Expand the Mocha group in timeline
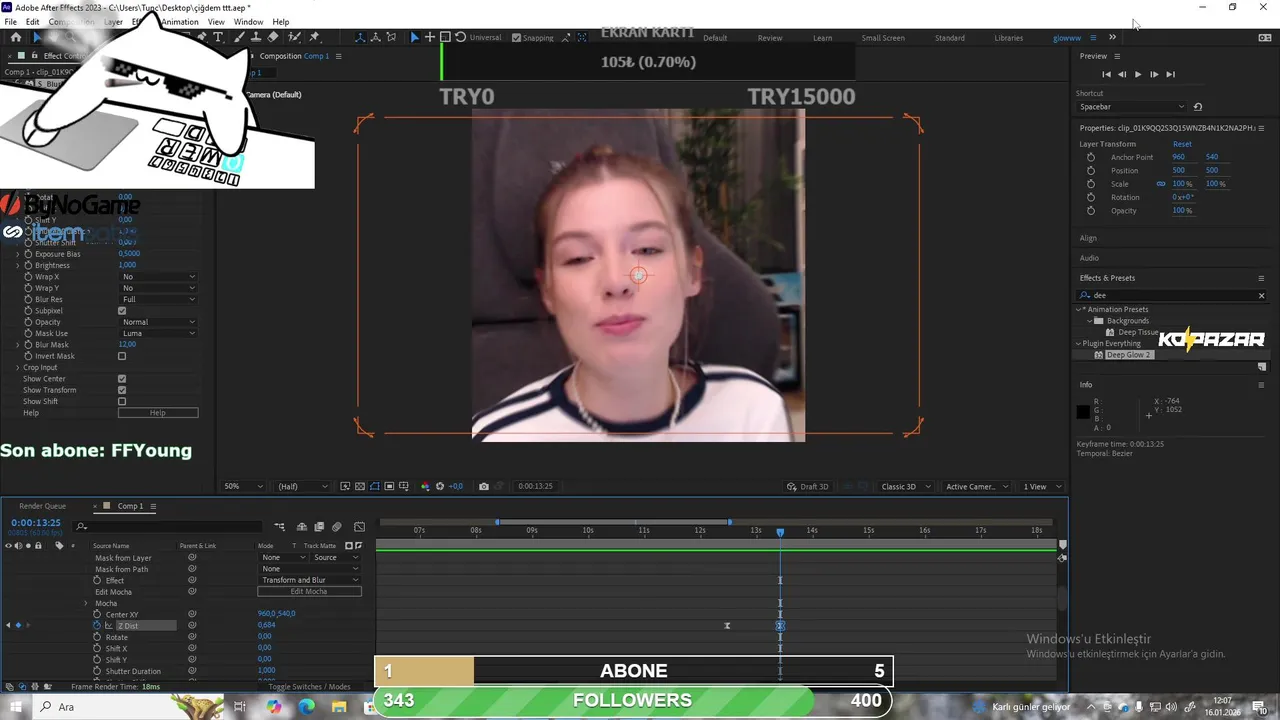This screenshot has width=1280, height=720. click(86, 603)
